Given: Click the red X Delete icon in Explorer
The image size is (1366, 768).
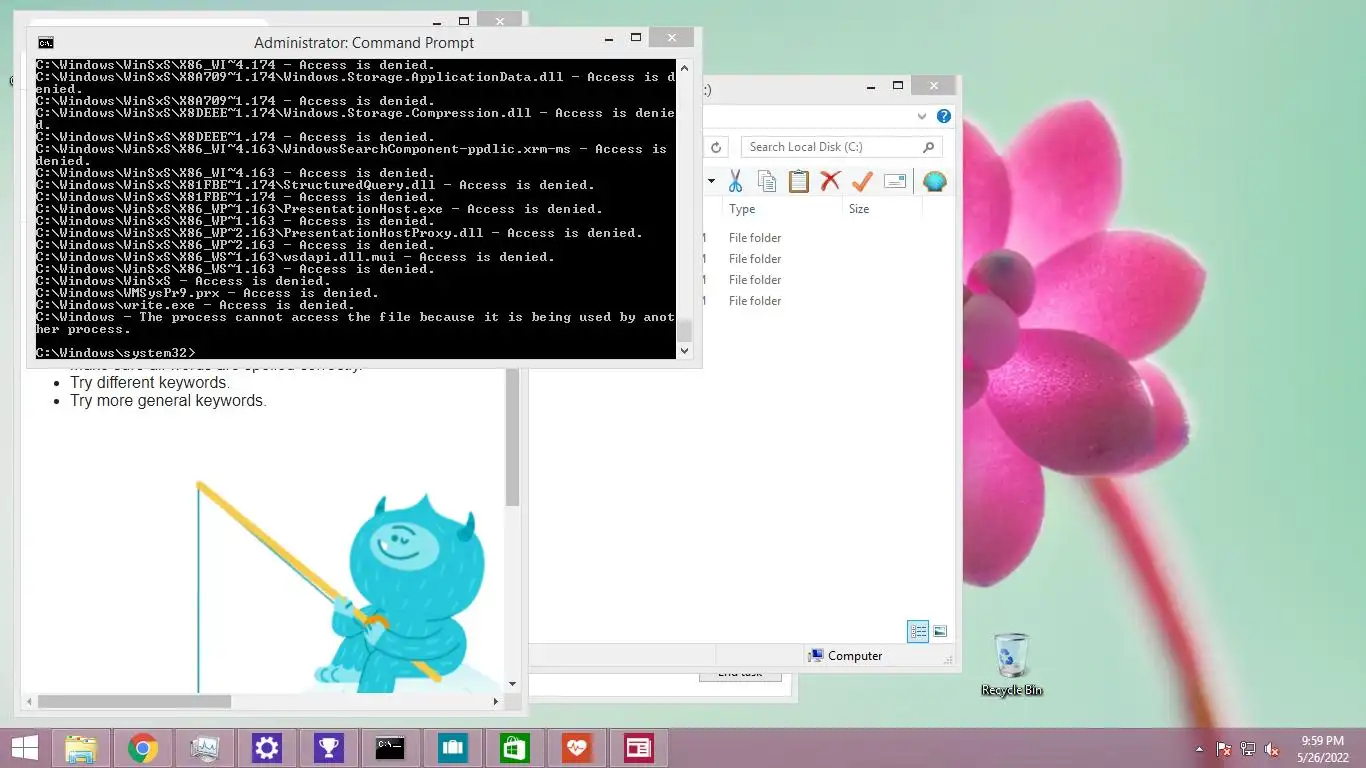Looking at the screenshot, I should click(830, 181).
